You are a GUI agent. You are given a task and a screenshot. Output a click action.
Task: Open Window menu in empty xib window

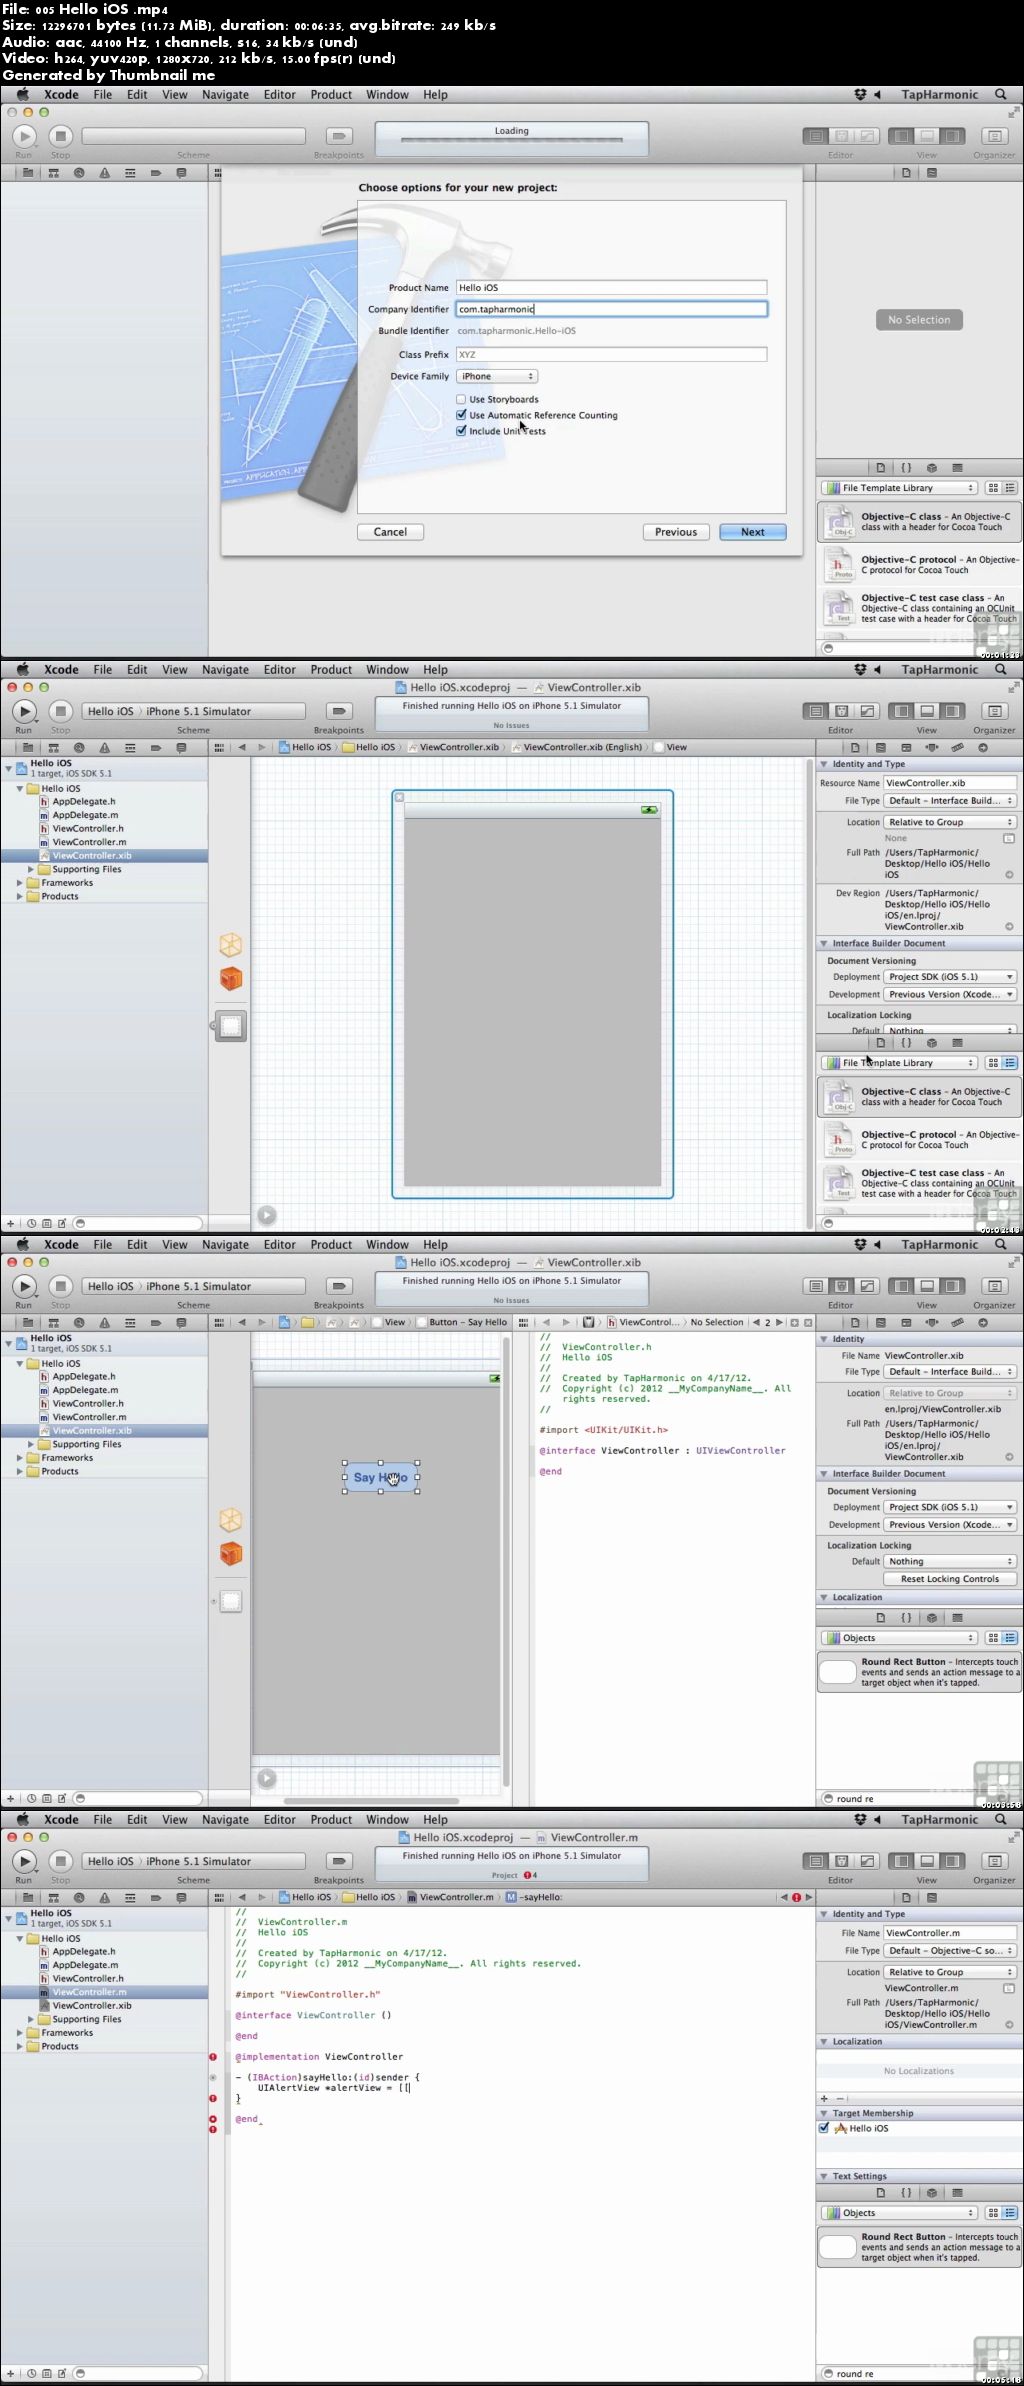(387, 670)
